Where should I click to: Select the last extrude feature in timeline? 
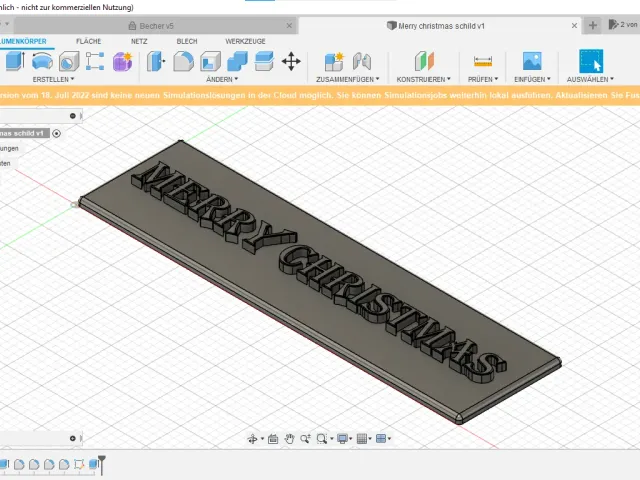click(x=93, y=464)
